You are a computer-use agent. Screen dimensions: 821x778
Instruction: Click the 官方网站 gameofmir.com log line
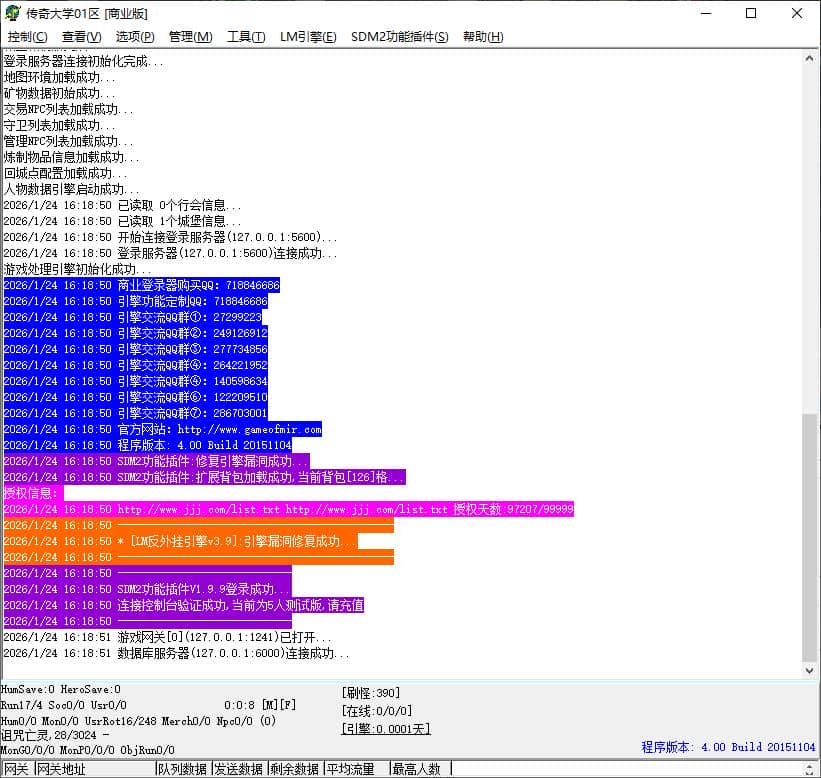click(x=163, y=430)
